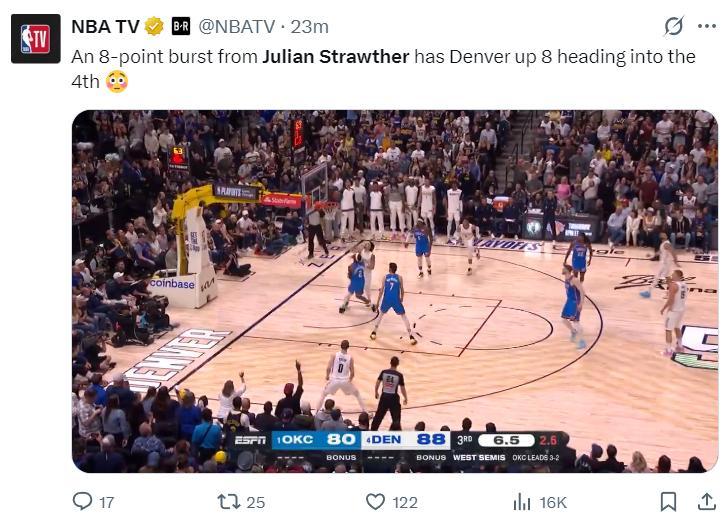Open the NBA TV display name link
This screenshot has width=728, height=518.
[x=105, y=26]
